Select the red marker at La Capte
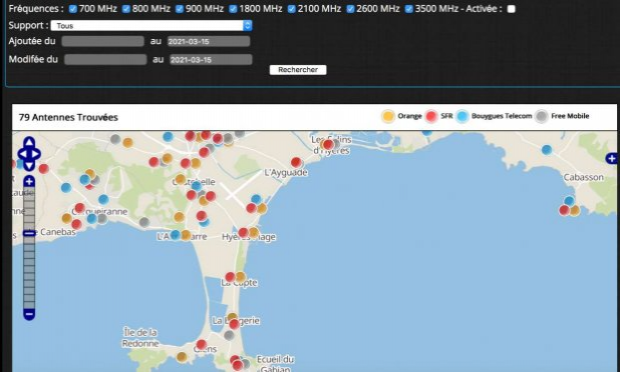The width and height of the screenshot is (620, 372). click(230, 277)
